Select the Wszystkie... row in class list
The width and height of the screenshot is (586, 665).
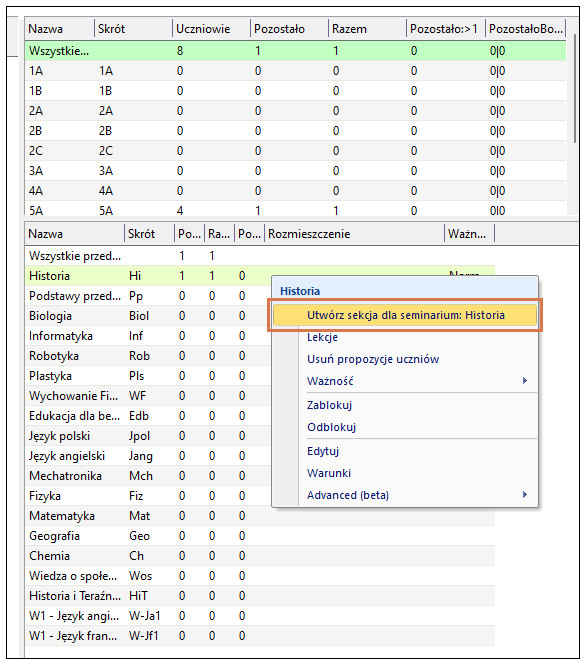tap(296, 51)
